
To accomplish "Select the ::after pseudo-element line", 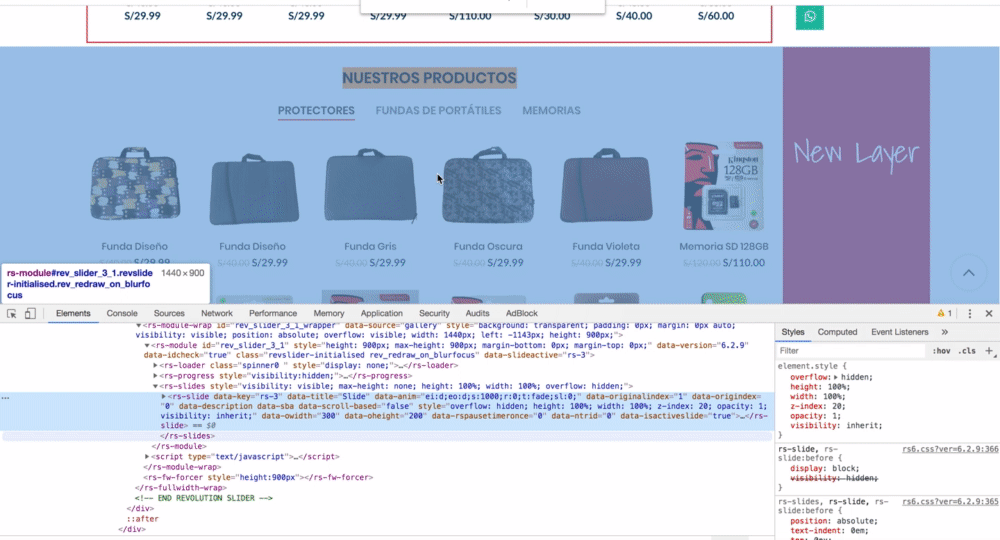I will pos(142,519).
